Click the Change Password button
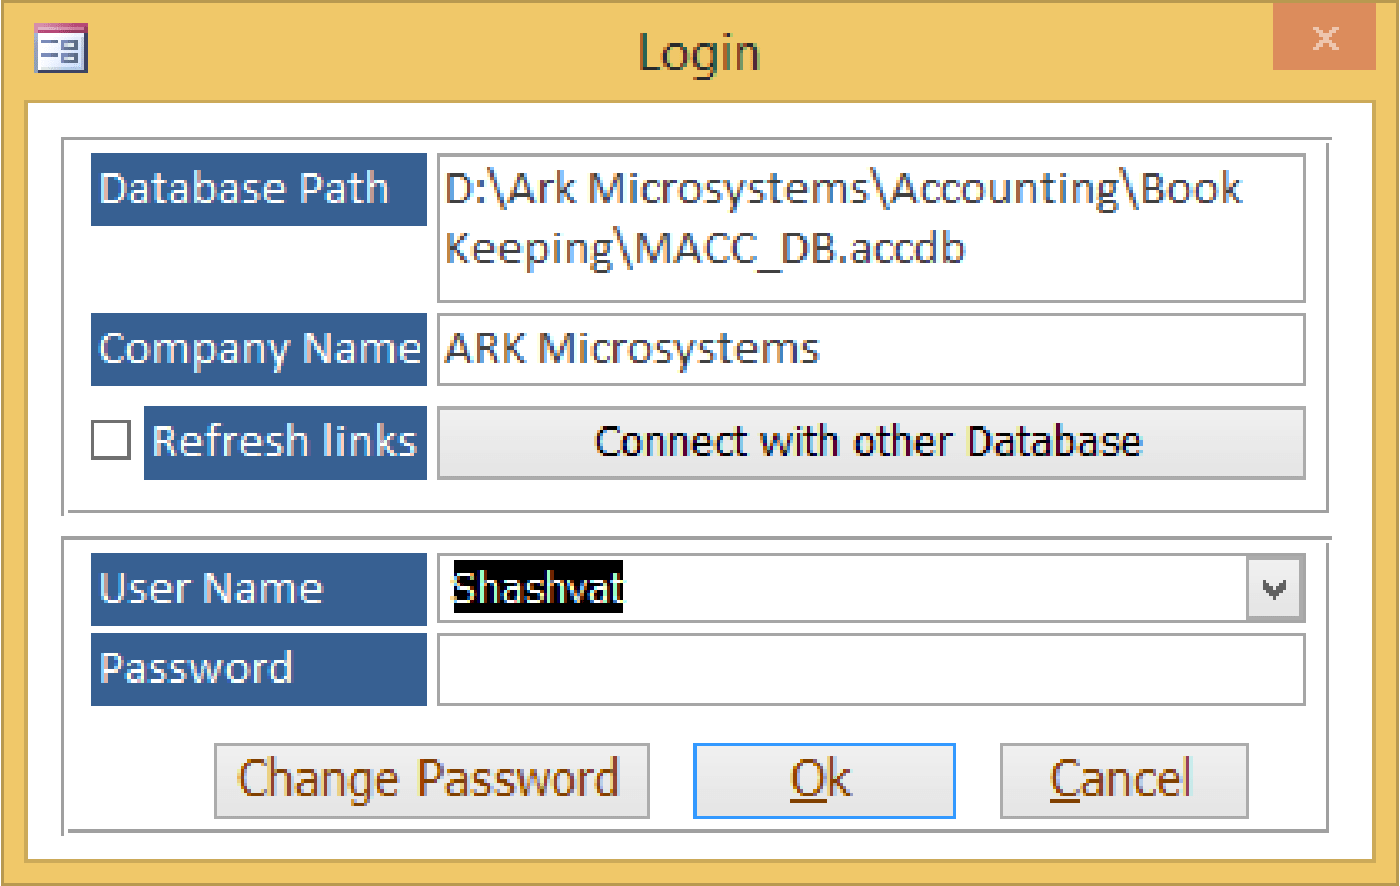The image size is (1400, 886). coord(431,780)
